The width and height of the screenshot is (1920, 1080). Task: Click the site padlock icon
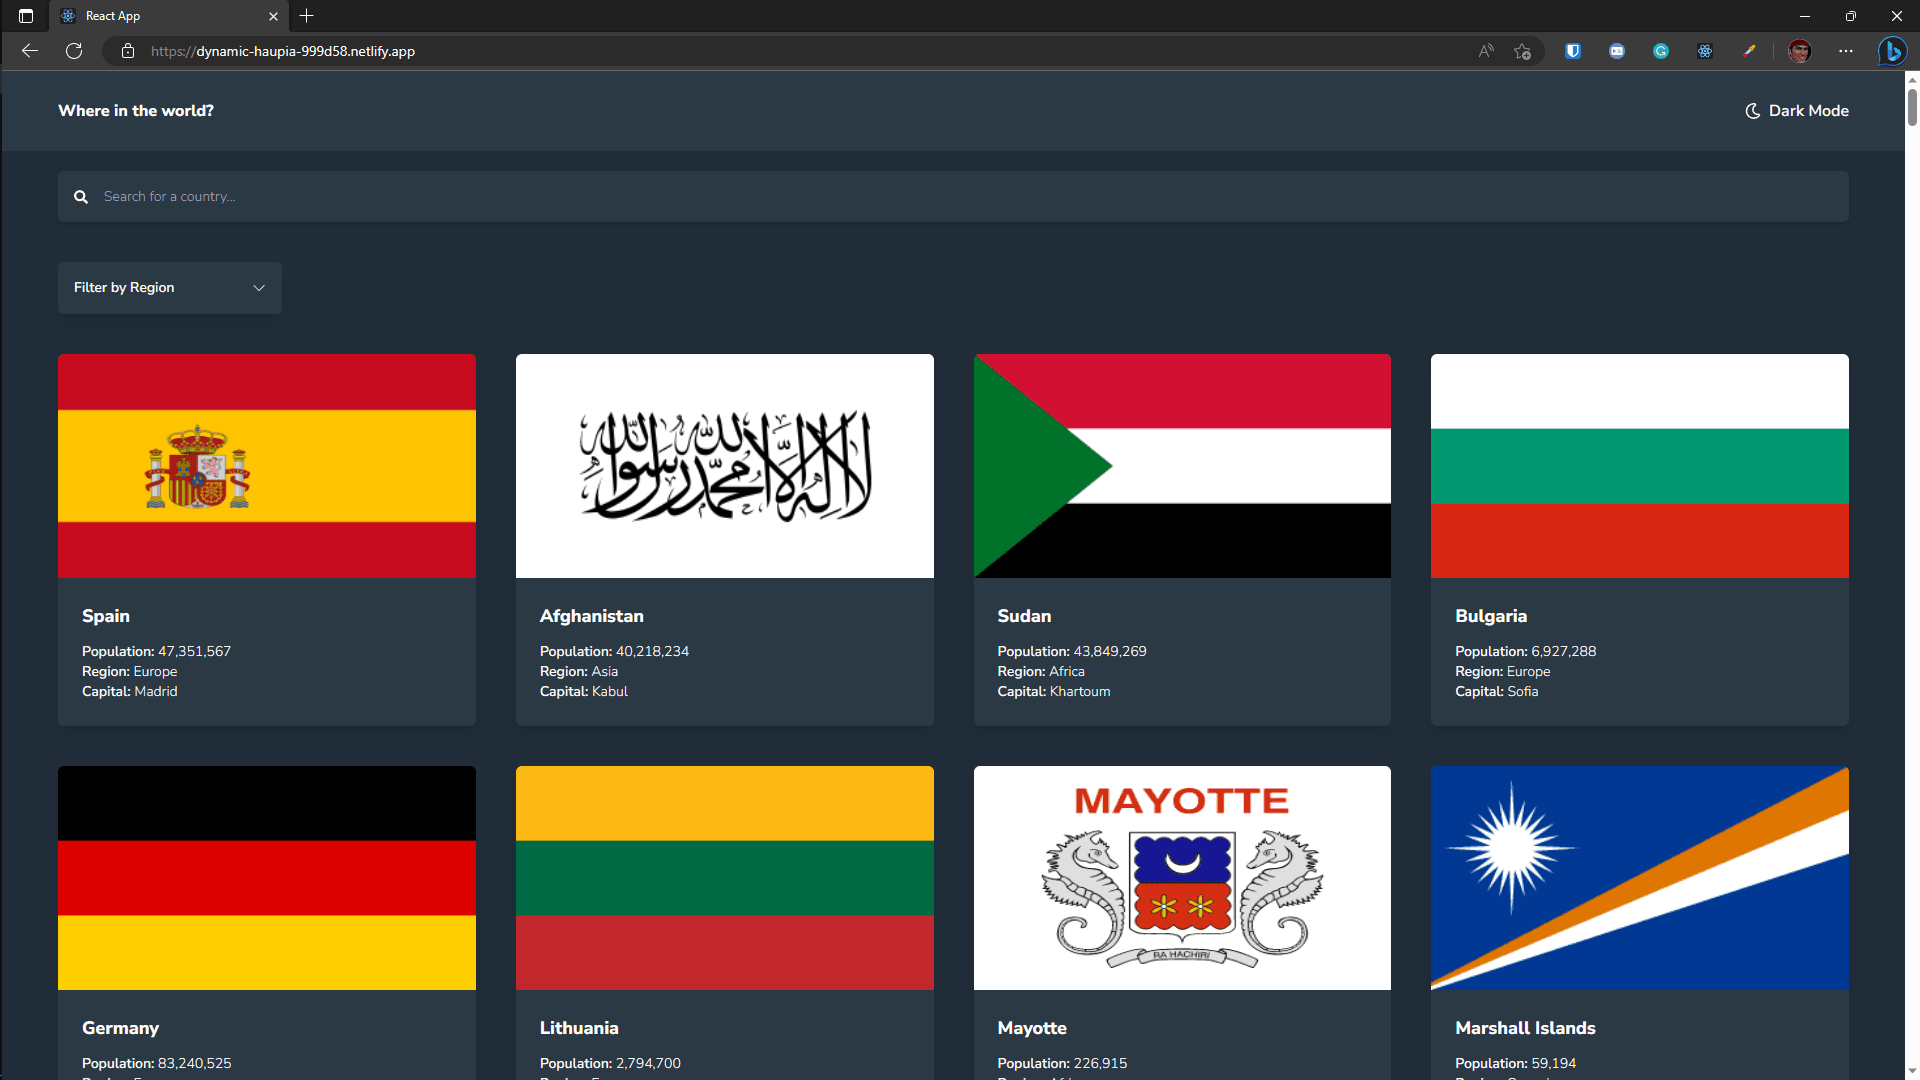point(128,51)
